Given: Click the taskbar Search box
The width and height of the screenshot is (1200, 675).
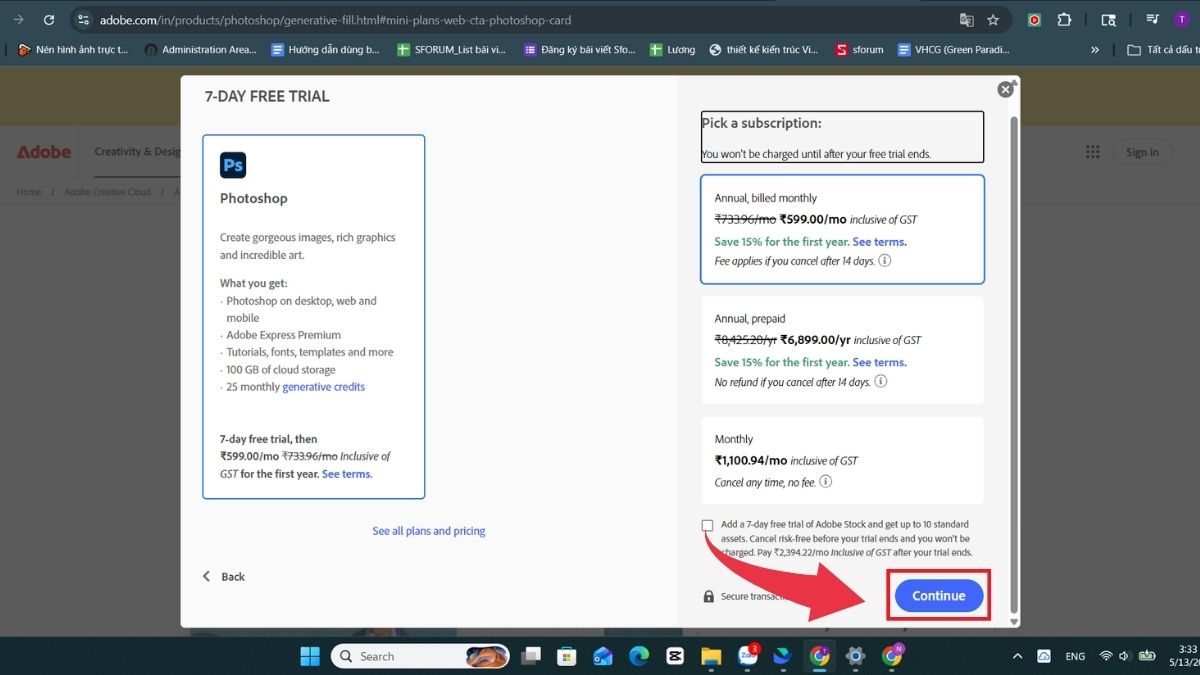Looking at the screenshot, I should click(x=420, y=656).
